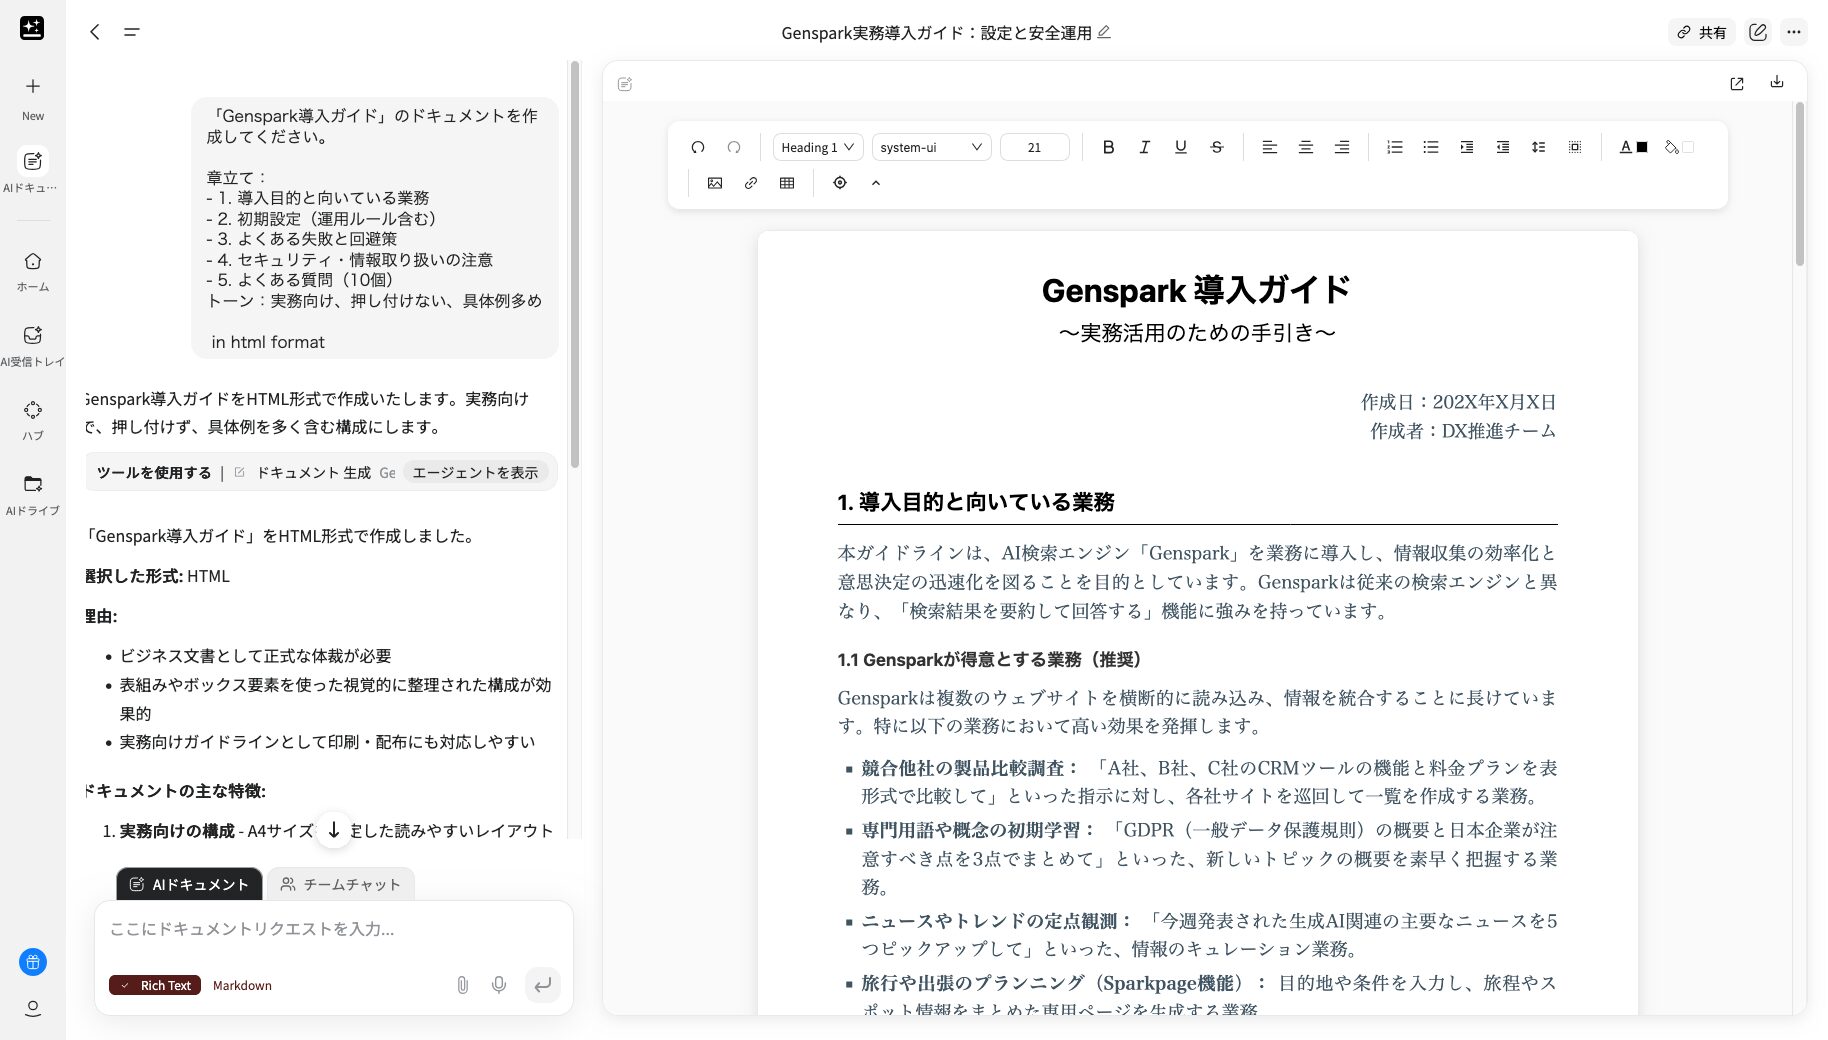Switch to the チームチャット tab
Image resolution: width=1828 pixels, height=1040 pixels.
coord(341,884)
